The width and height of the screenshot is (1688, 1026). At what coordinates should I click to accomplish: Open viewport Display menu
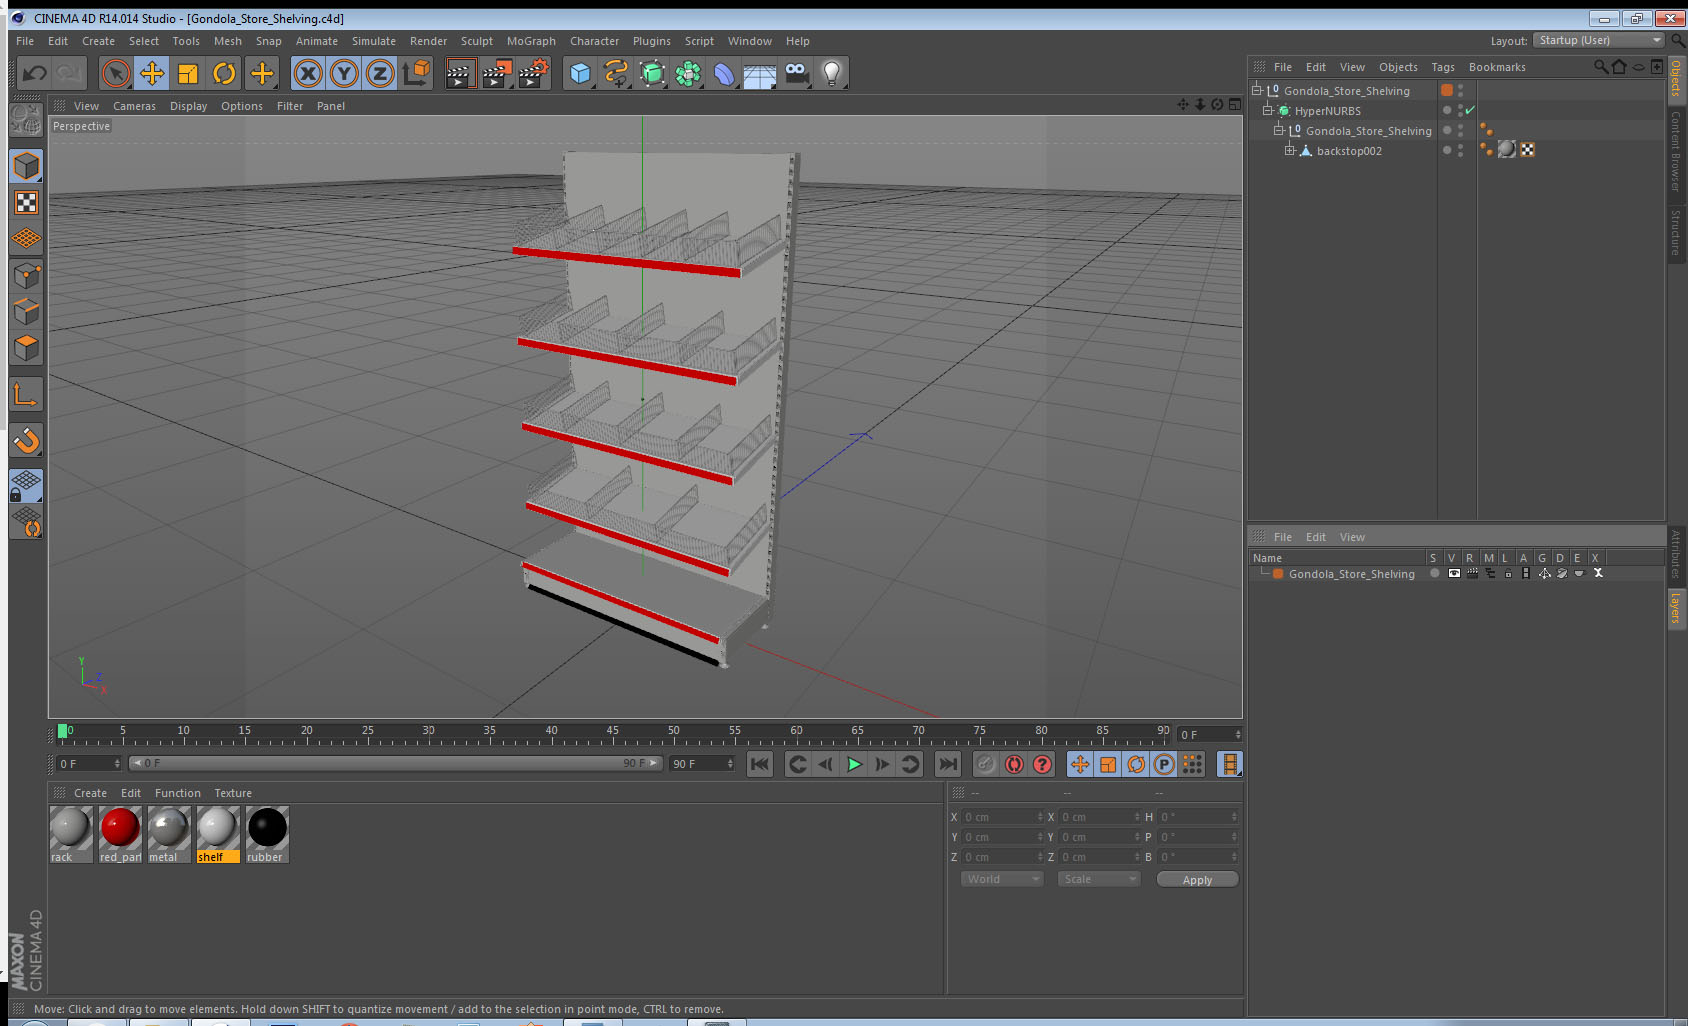[x=188, y=106]
